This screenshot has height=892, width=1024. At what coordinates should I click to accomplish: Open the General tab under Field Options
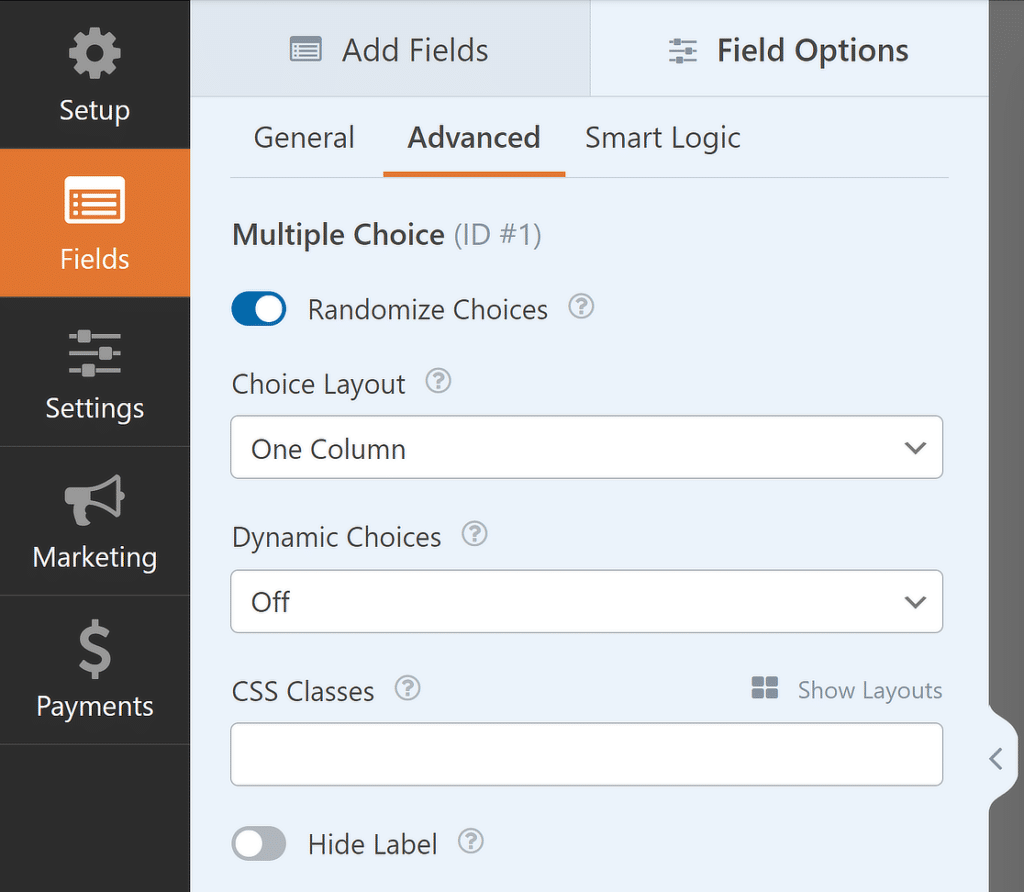point(303,137)
